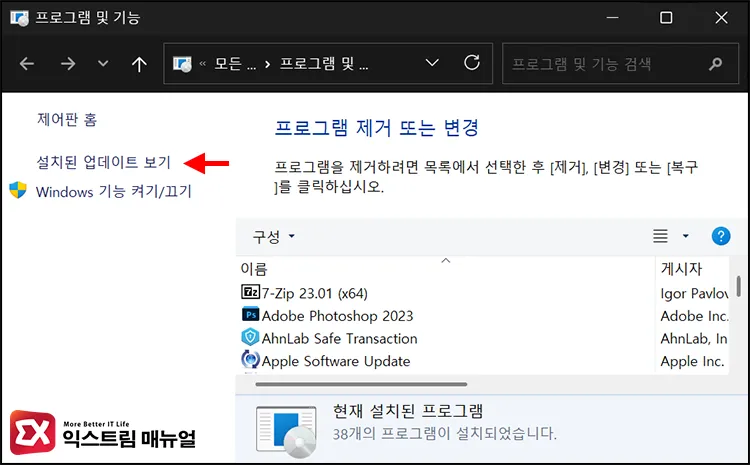Screen dimensions: 750x465
Task: Select Apple Software Update entry
Action: click(336, 361)
